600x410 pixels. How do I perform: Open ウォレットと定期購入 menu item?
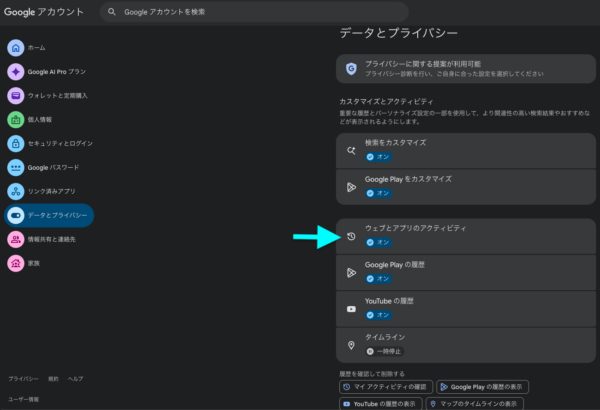pos(47,96)
